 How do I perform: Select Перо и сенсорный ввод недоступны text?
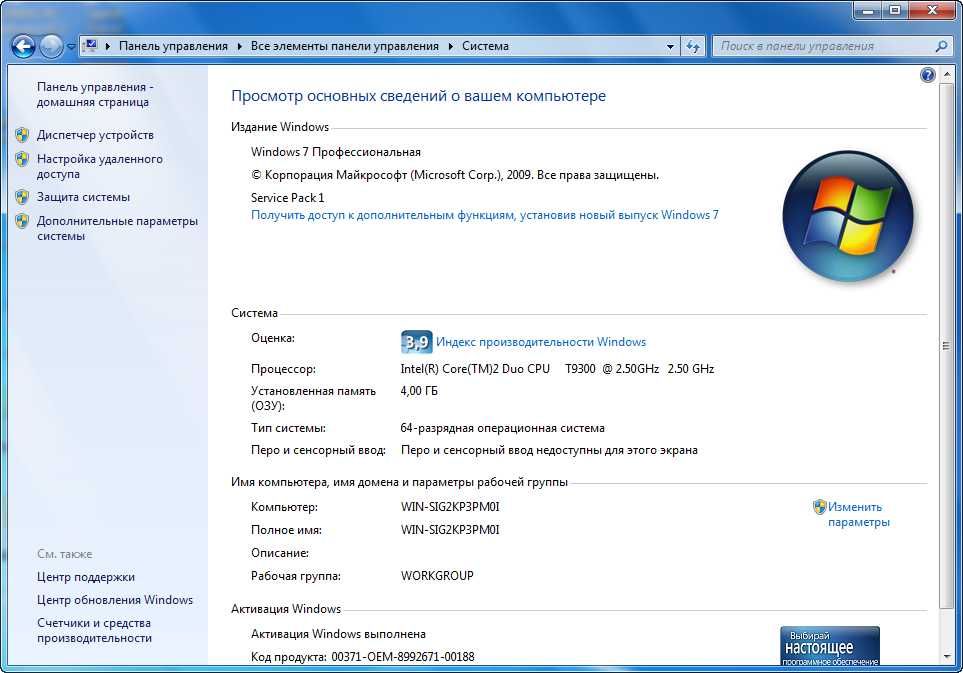point(549,450)
